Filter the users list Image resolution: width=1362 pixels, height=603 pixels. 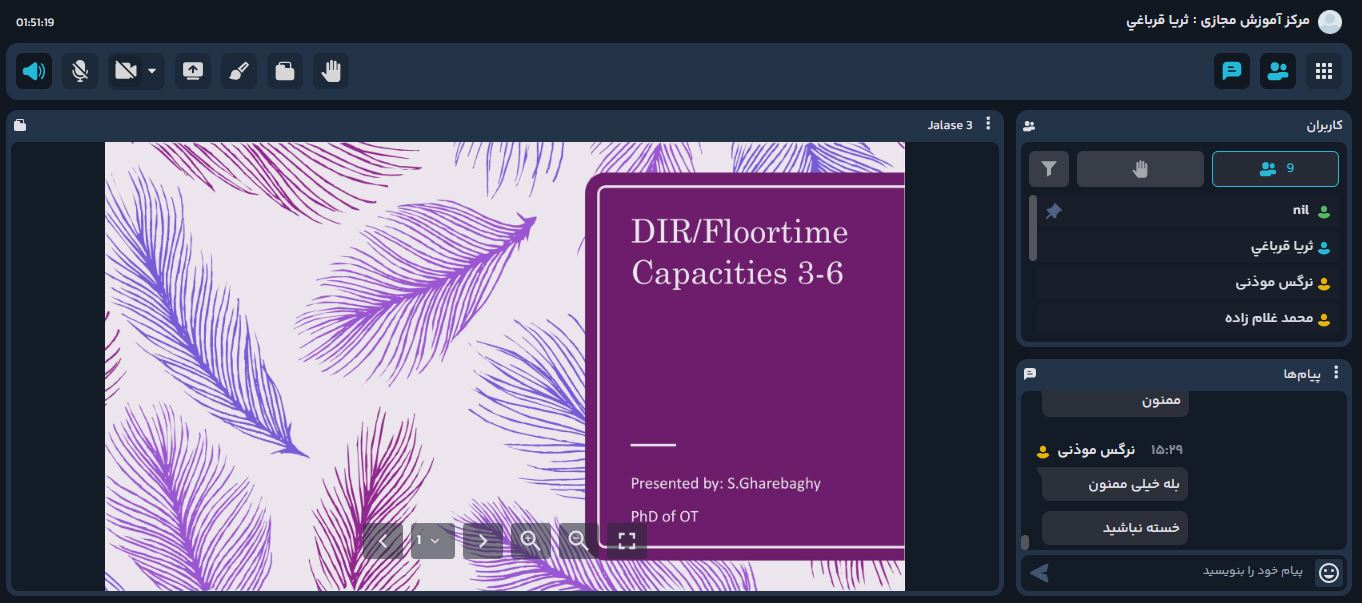[x=1049, y=169]
